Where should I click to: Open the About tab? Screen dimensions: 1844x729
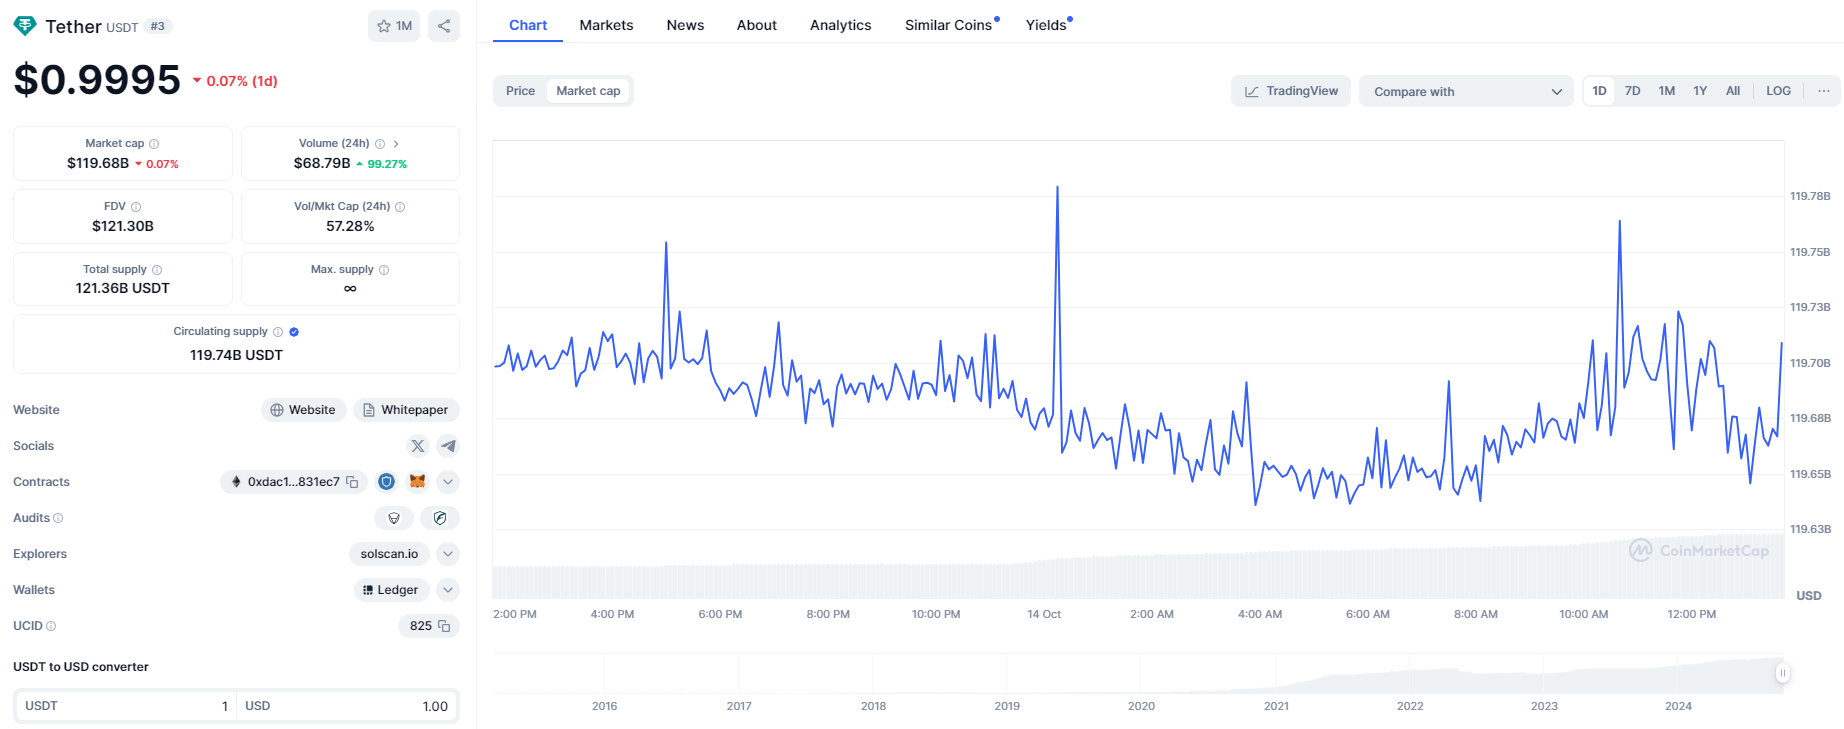(x=757, y=25)
